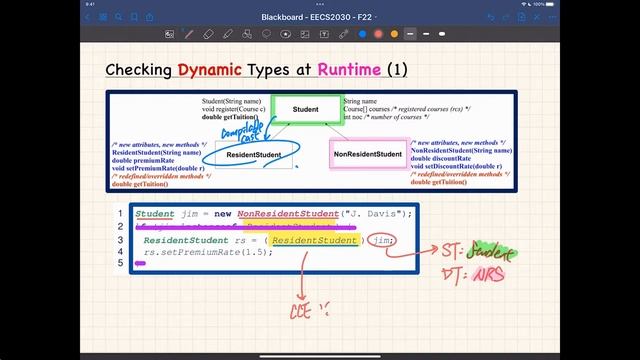Toggle read-only mode with the crossed pen icon

(x=537, y=17)
